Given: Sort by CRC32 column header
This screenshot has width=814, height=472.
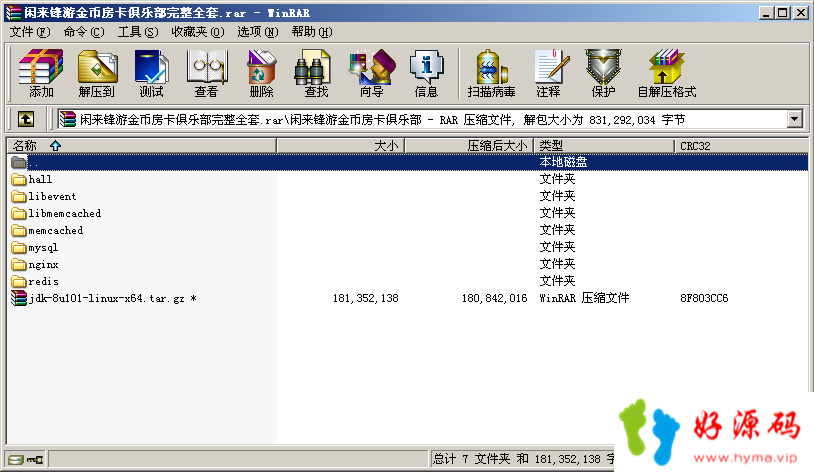Looking at the screenshot, I should click(x=741, y=146).
